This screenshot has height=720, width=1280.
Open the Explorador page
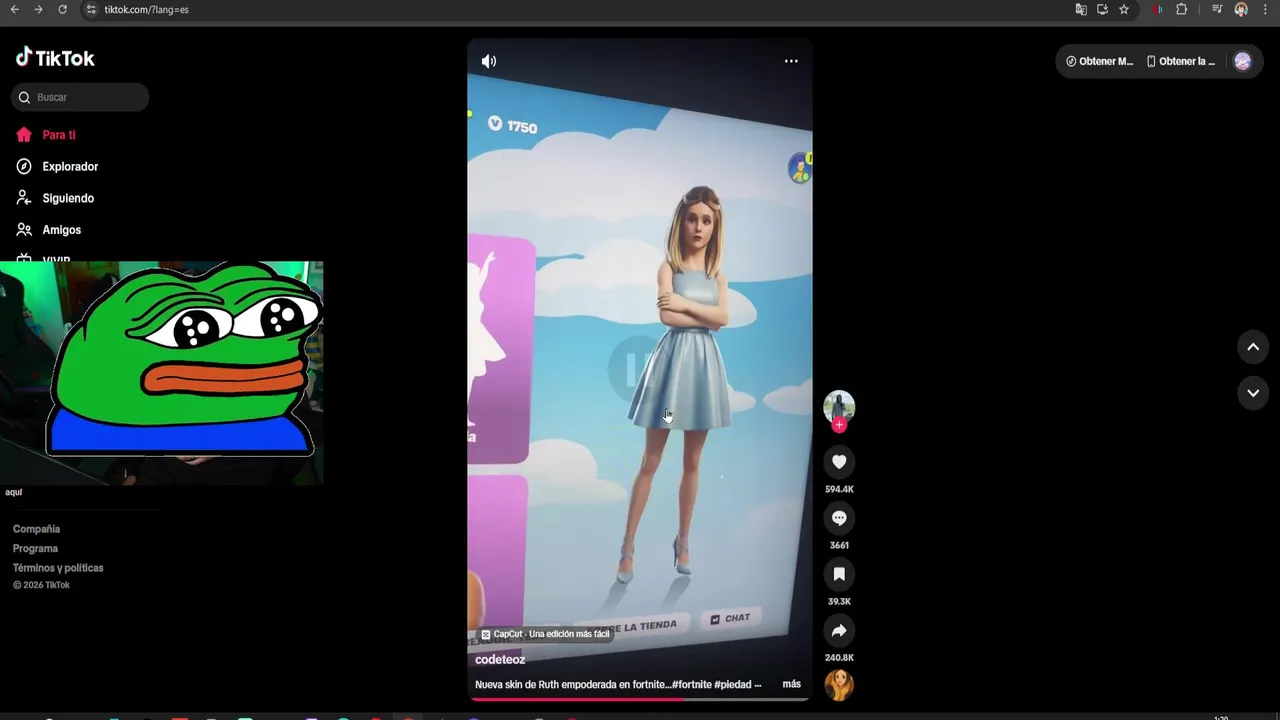70,167
